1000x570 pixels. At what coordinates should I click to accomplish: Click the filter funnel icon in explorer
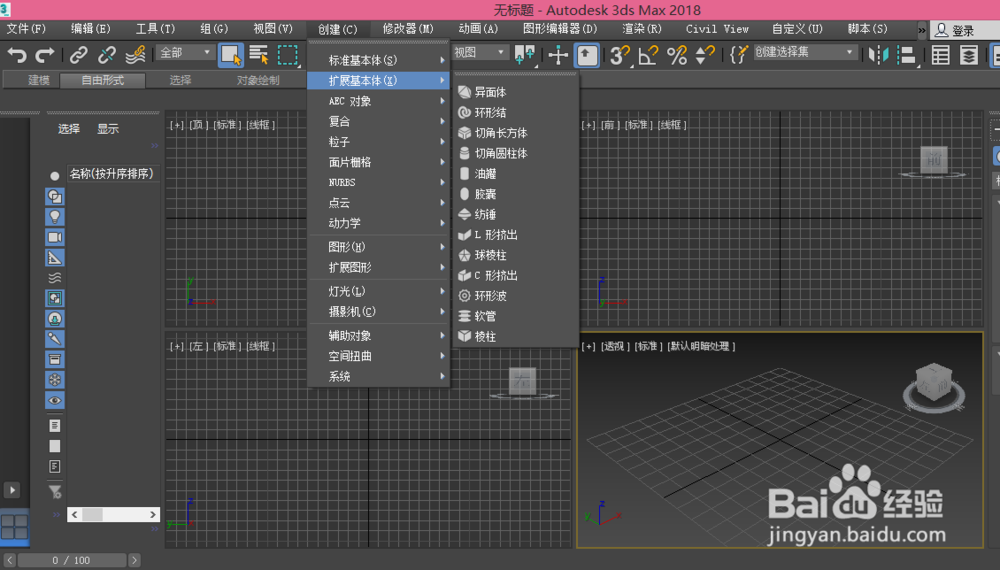click(55, 491)
